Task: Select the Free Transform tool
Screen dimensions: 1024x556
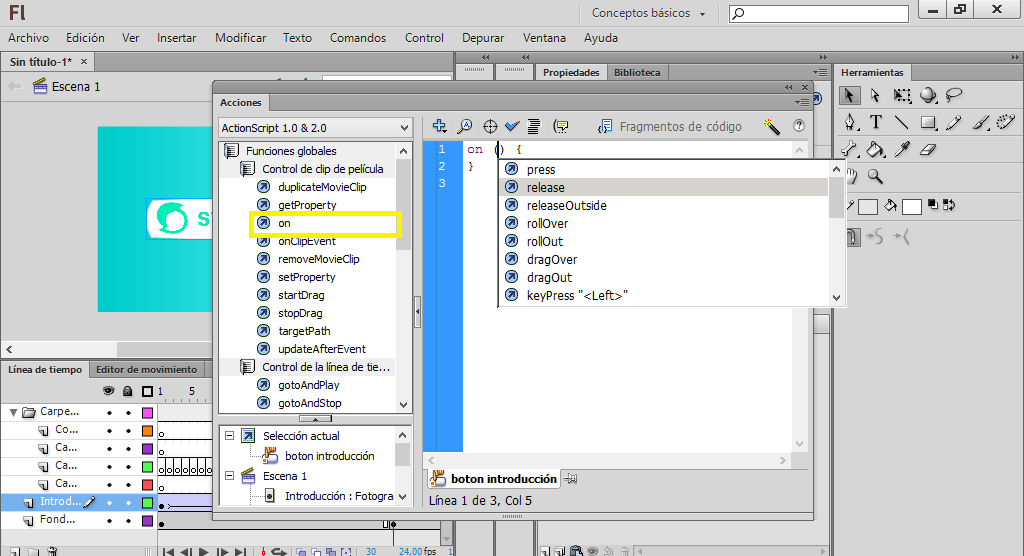Action: pyautogui.click(x=903, y=96)
